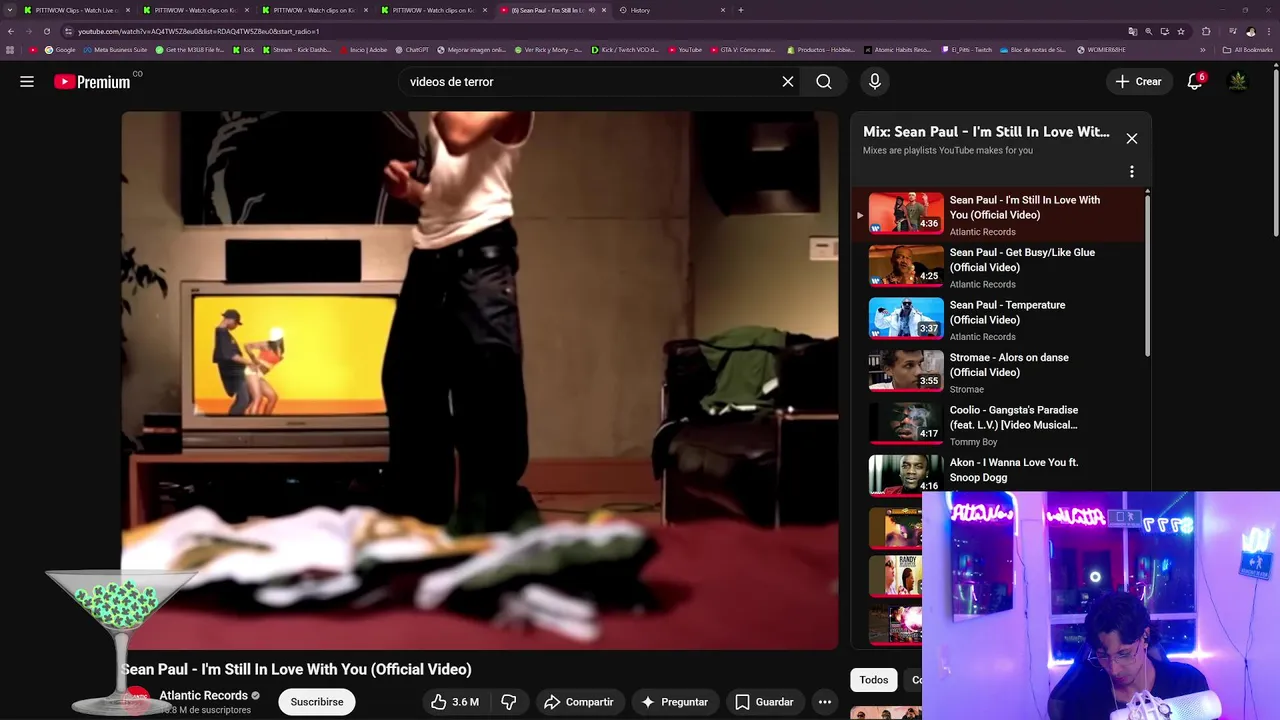Open the Atomic Habits bookmark
1280x720 pixels.
pyautogui.click(x=897, y=50)
